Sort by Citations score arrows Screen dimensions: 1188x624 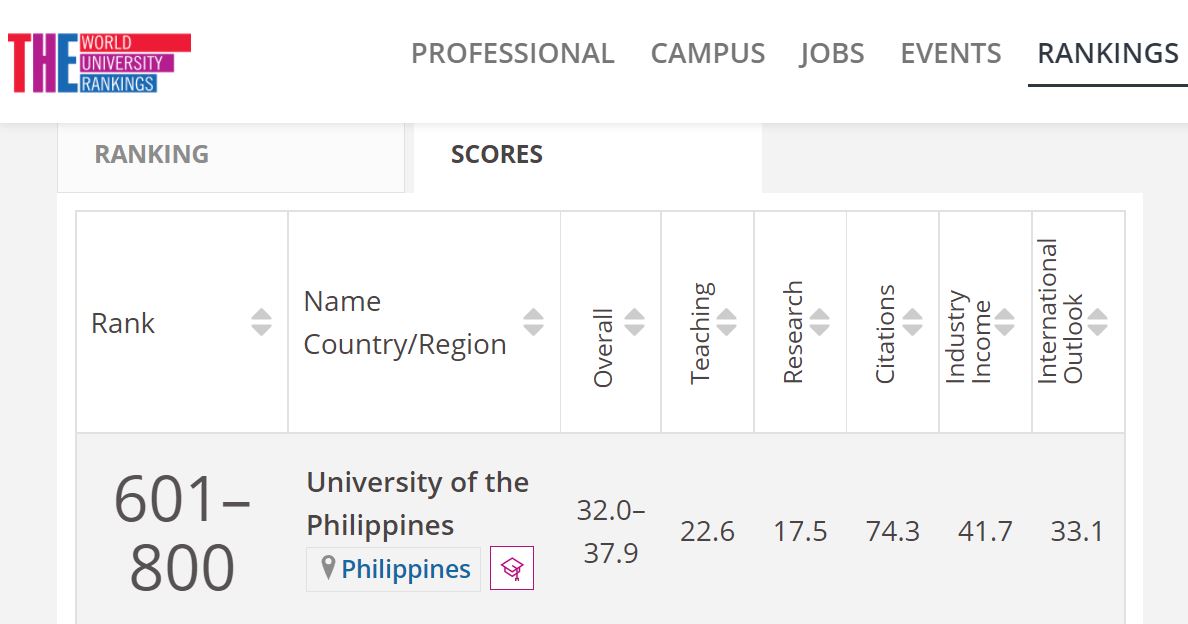(x=912, y=322)
